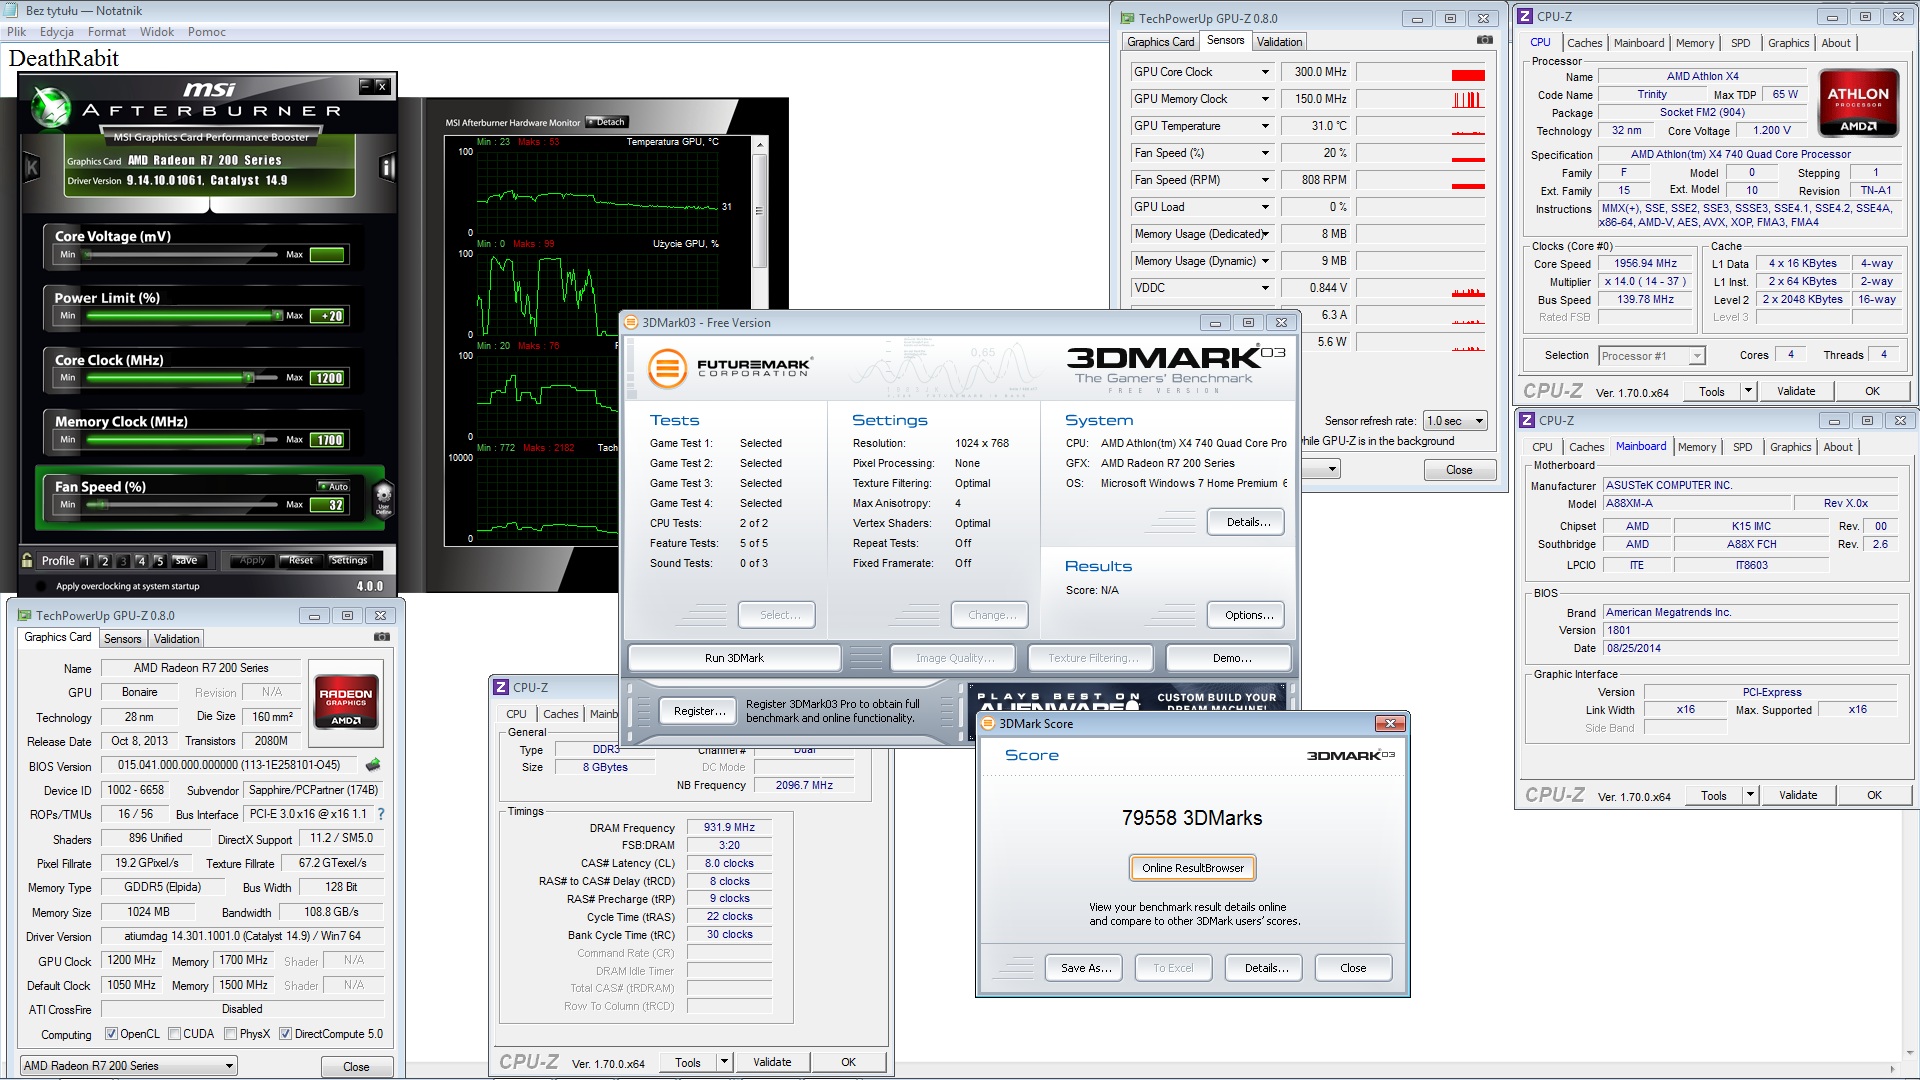Switch to SPD tab in Mainboard CPU-Z window

click(x=1742, y=447)
